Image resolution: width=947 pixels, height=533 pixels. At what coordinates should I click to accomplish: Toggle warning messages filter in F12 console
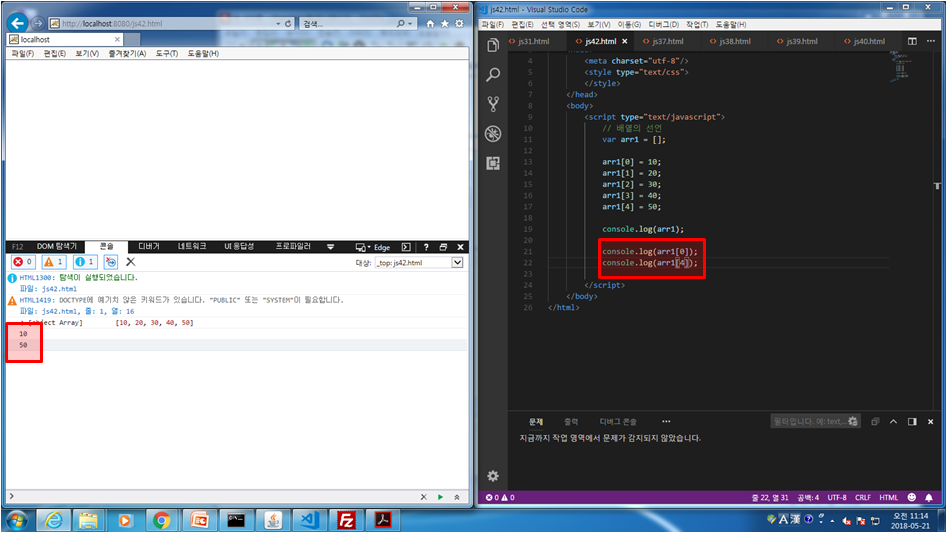(x=54, y=262)
